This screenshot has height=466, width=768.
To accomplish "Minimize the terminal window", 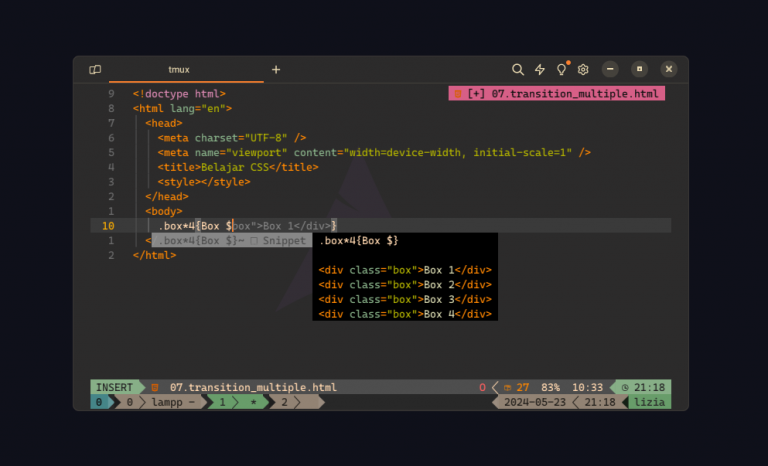I will pyautogui.click(x=610, y=70).
